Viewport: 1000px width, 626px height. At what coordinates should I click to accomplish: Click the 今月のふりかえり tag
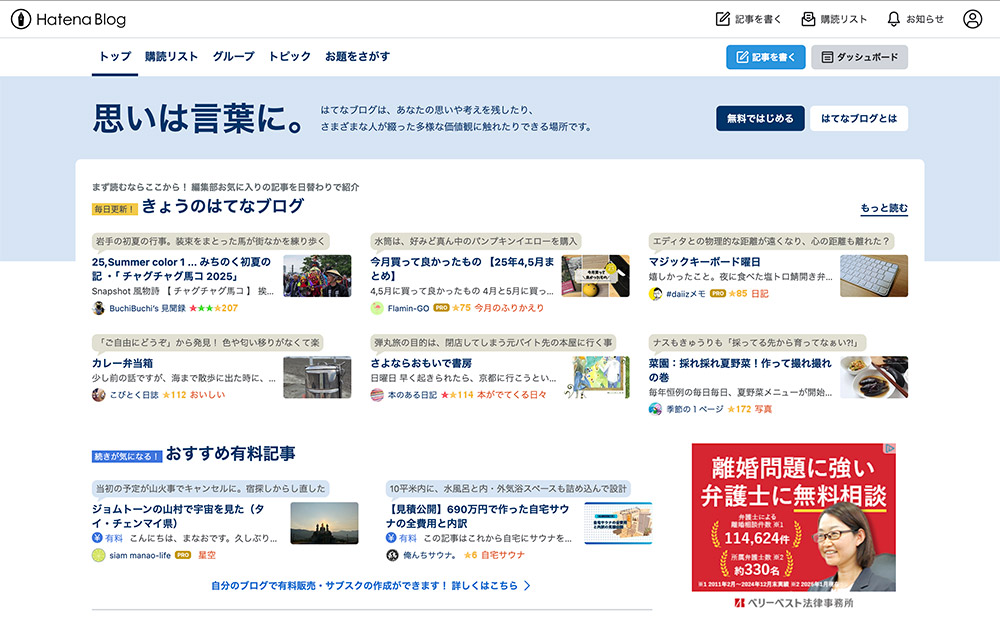click(509, 309)
